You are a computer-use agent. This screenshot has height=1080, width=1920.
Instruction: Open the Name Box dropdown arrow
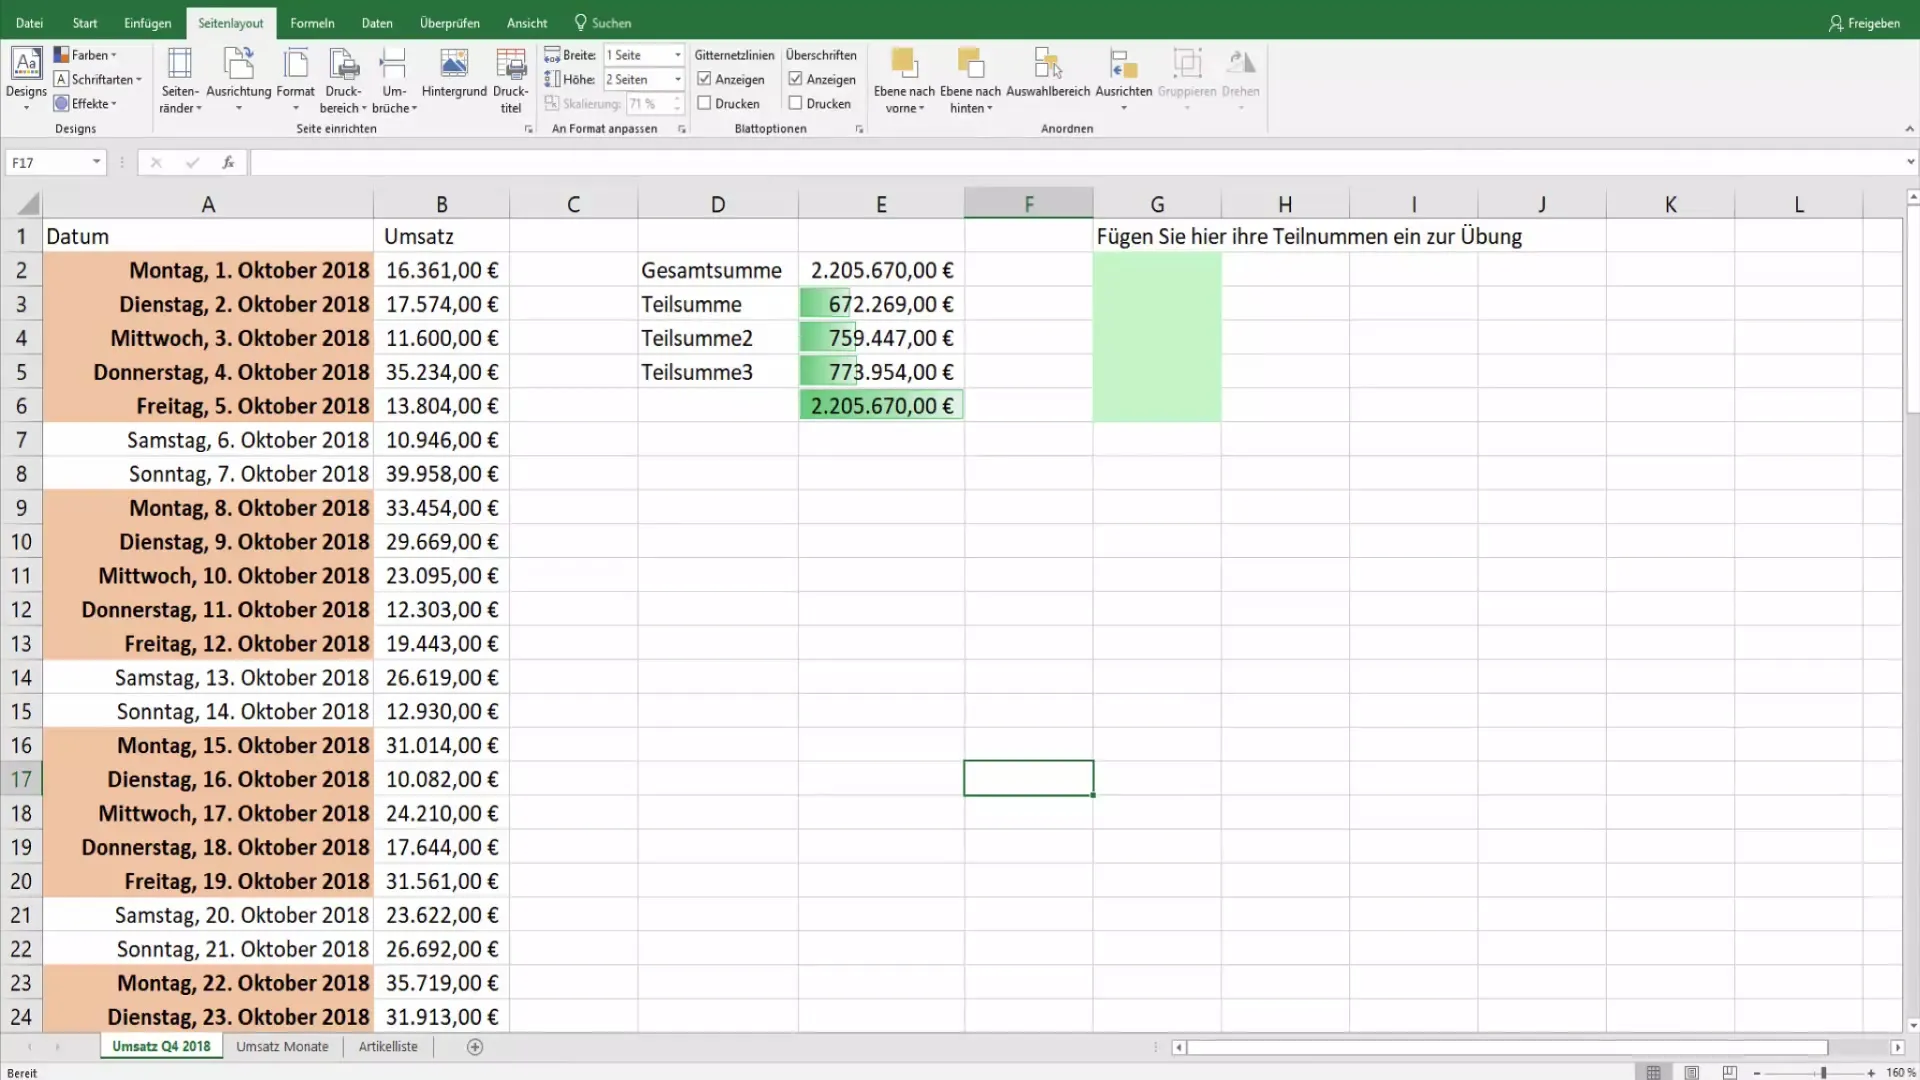click(x=96, y=162)
